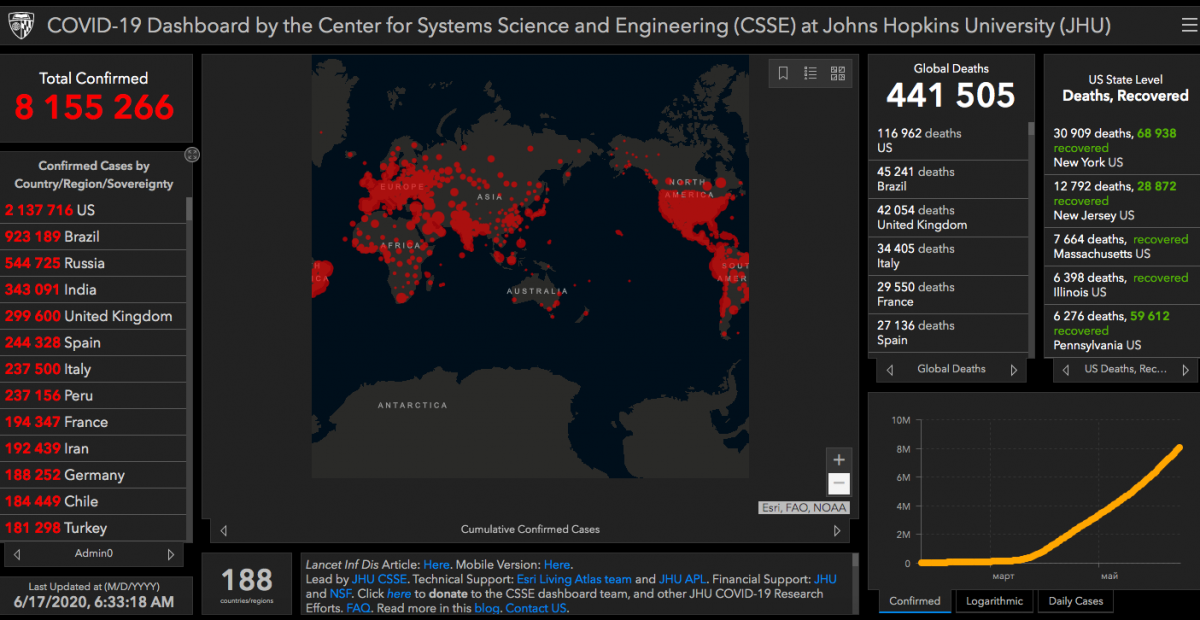Click the Global Deaths total 441 505
This screenshot has height=620, width=1200.
click(950, 95)
